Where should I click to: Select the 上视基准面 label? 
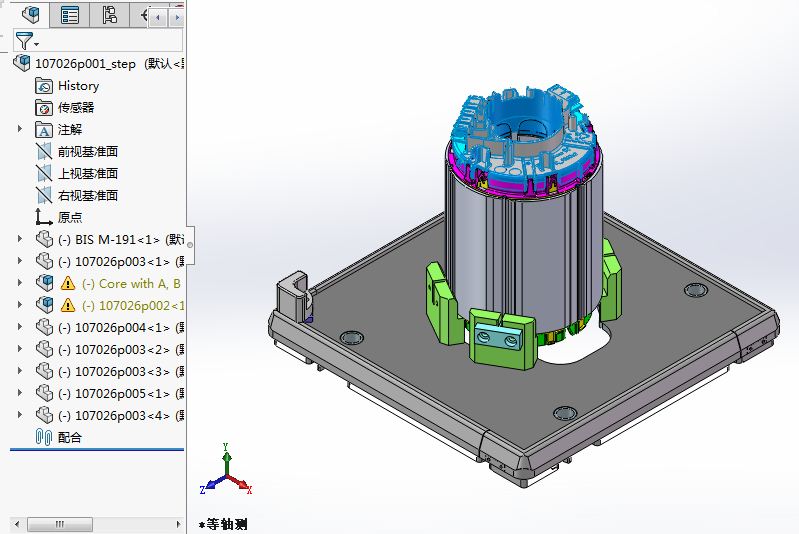[88, 173]
